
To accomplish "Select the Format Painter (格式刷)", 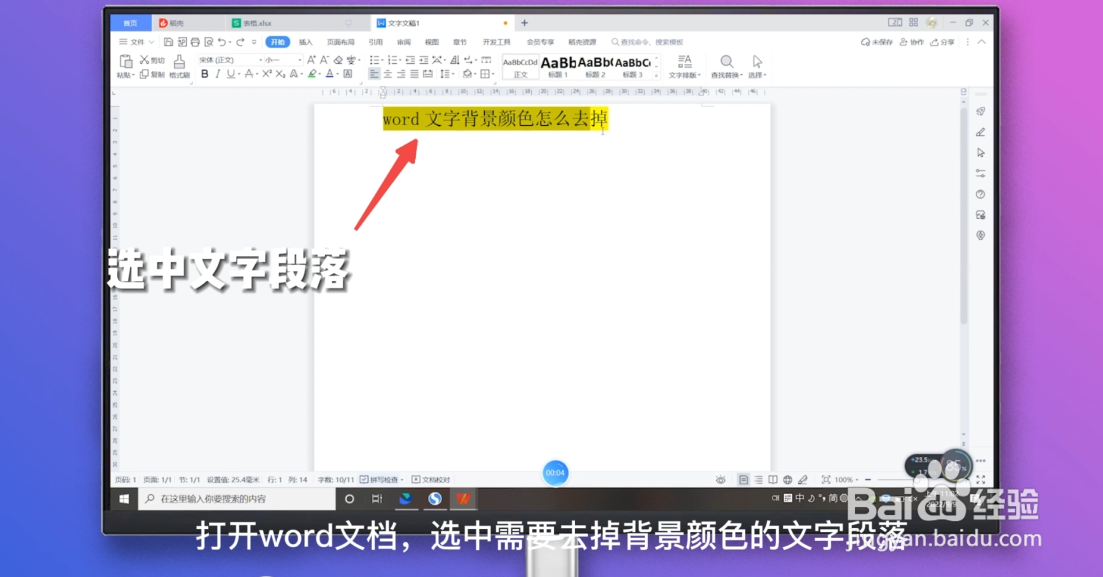I will point(179,66).
